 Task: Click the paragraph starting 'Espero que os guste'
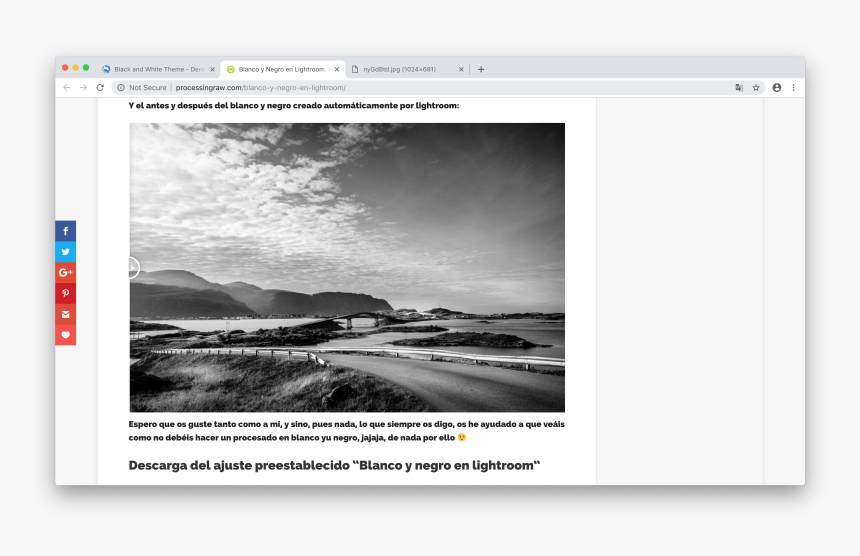(347, 431)
